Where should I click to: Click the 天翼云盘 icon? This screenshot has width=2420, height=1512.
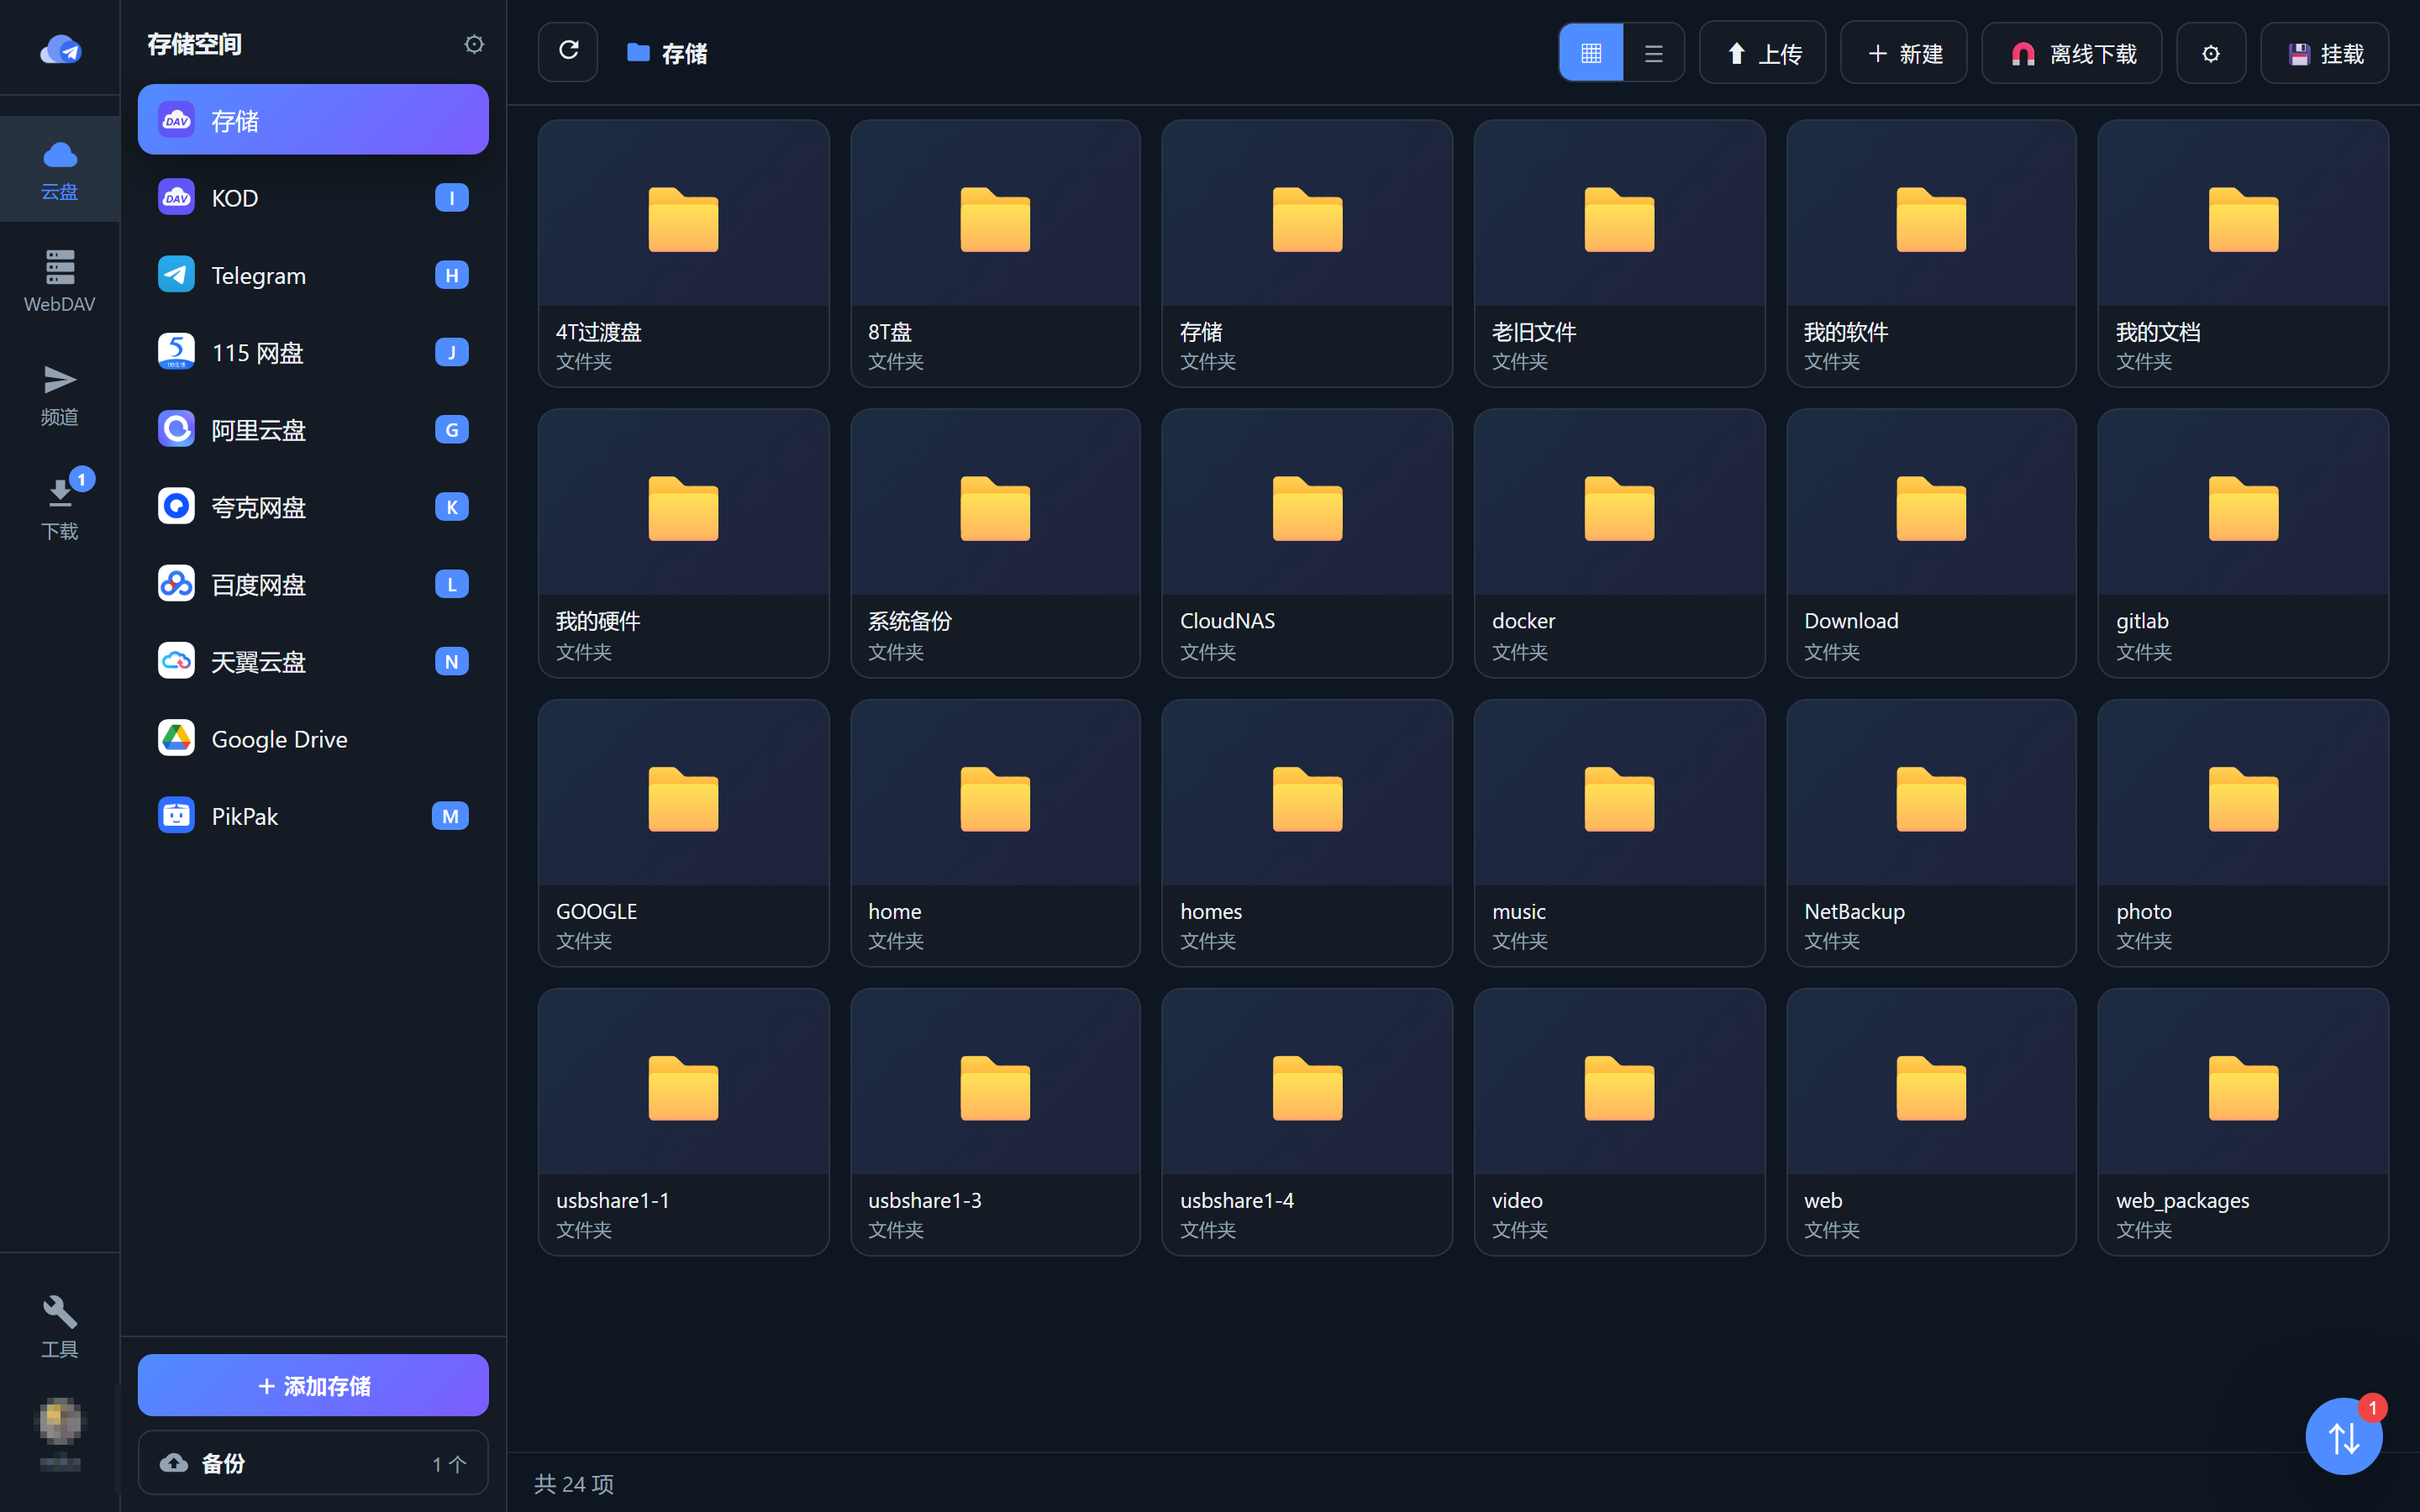[x=177, y=661]
